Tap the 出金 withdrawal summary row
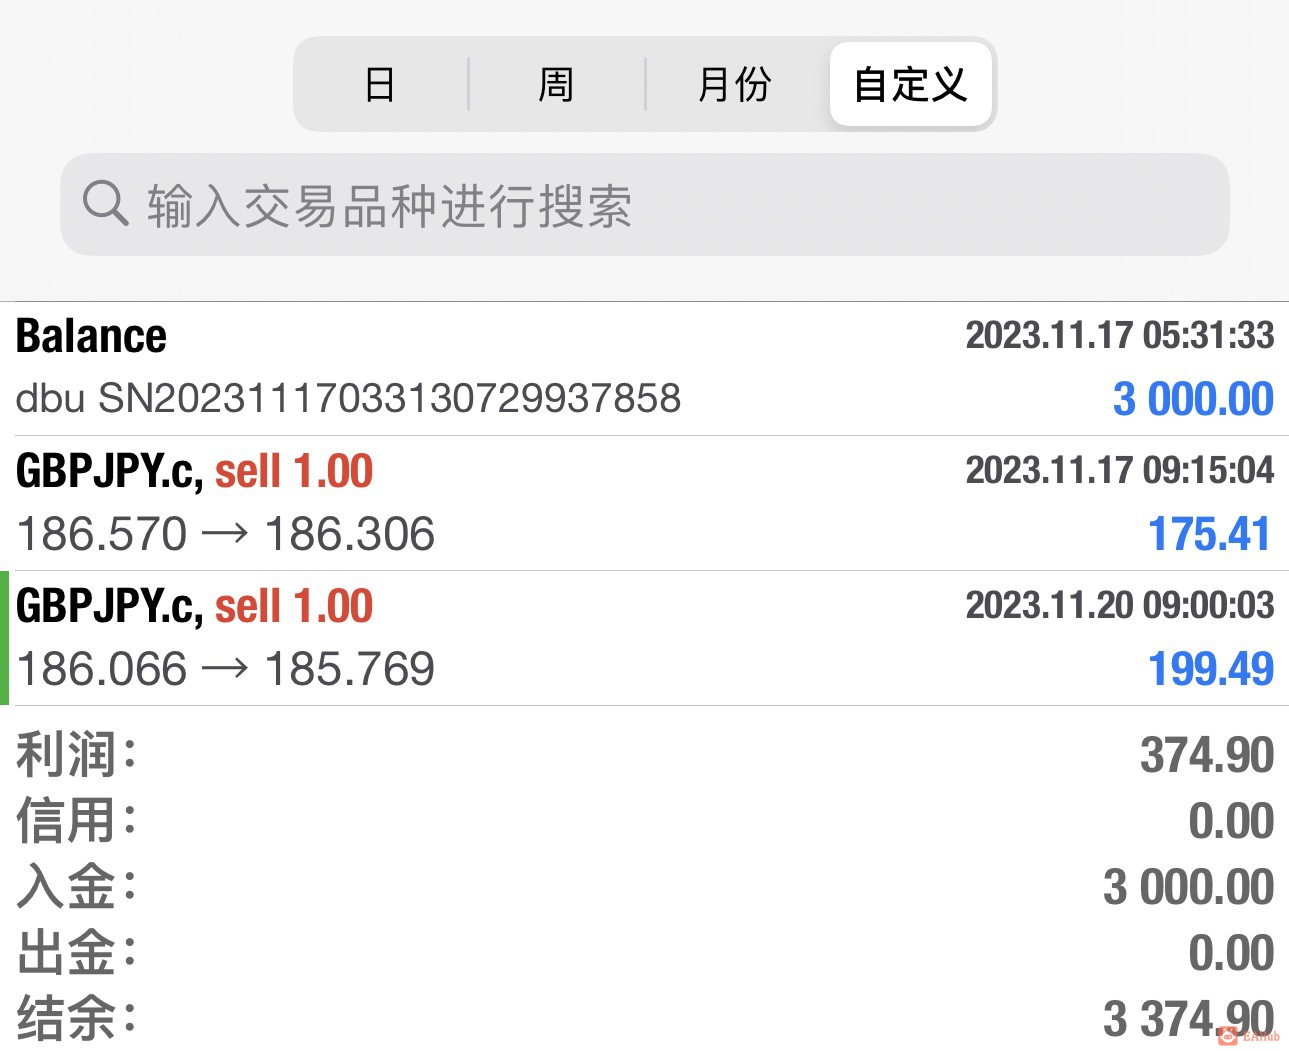 [x=644, y=952]
